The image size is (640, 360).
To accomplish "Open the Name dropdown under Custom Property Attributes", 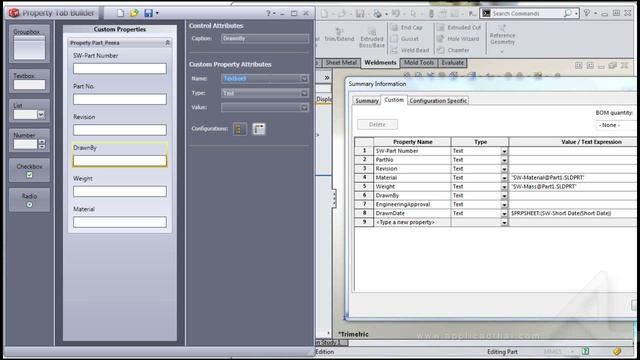I will 304,79.
